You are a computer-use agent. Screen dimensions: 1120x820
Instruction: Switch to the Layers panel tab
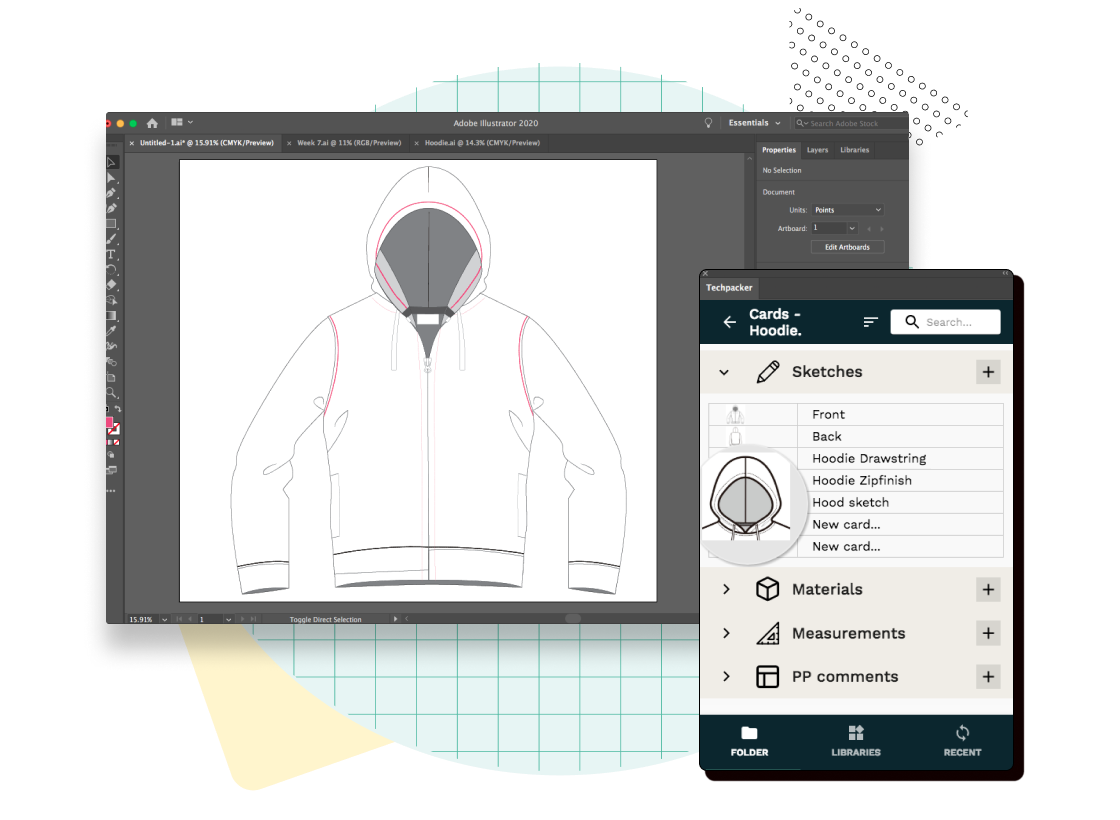tap(817, 150)
